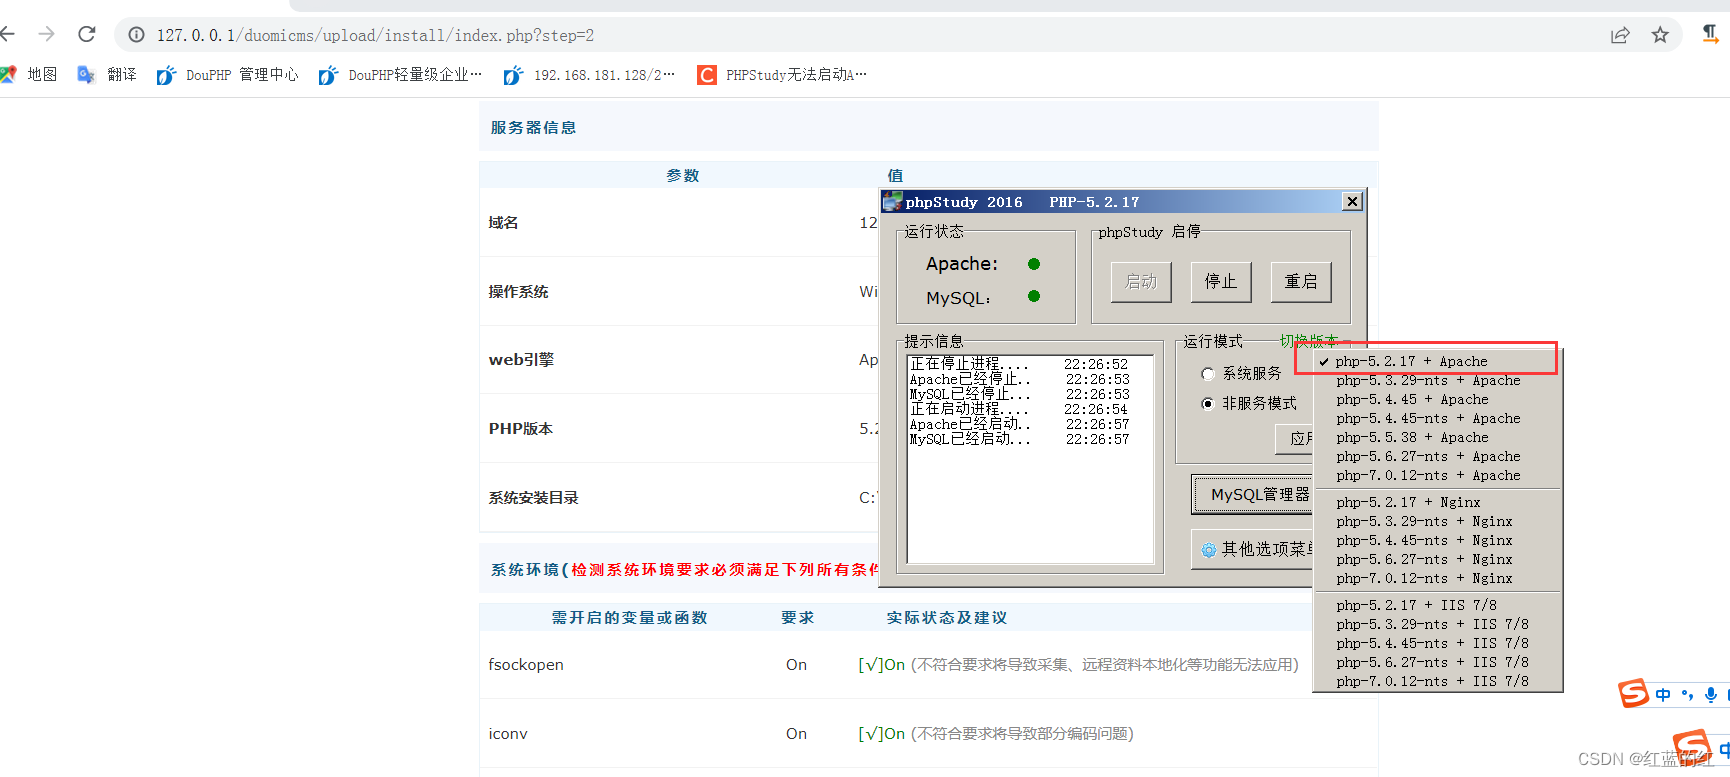Select php-5.6.27-nts + Apache
Screen dimensions: 1730x777
pos(1435,457)
